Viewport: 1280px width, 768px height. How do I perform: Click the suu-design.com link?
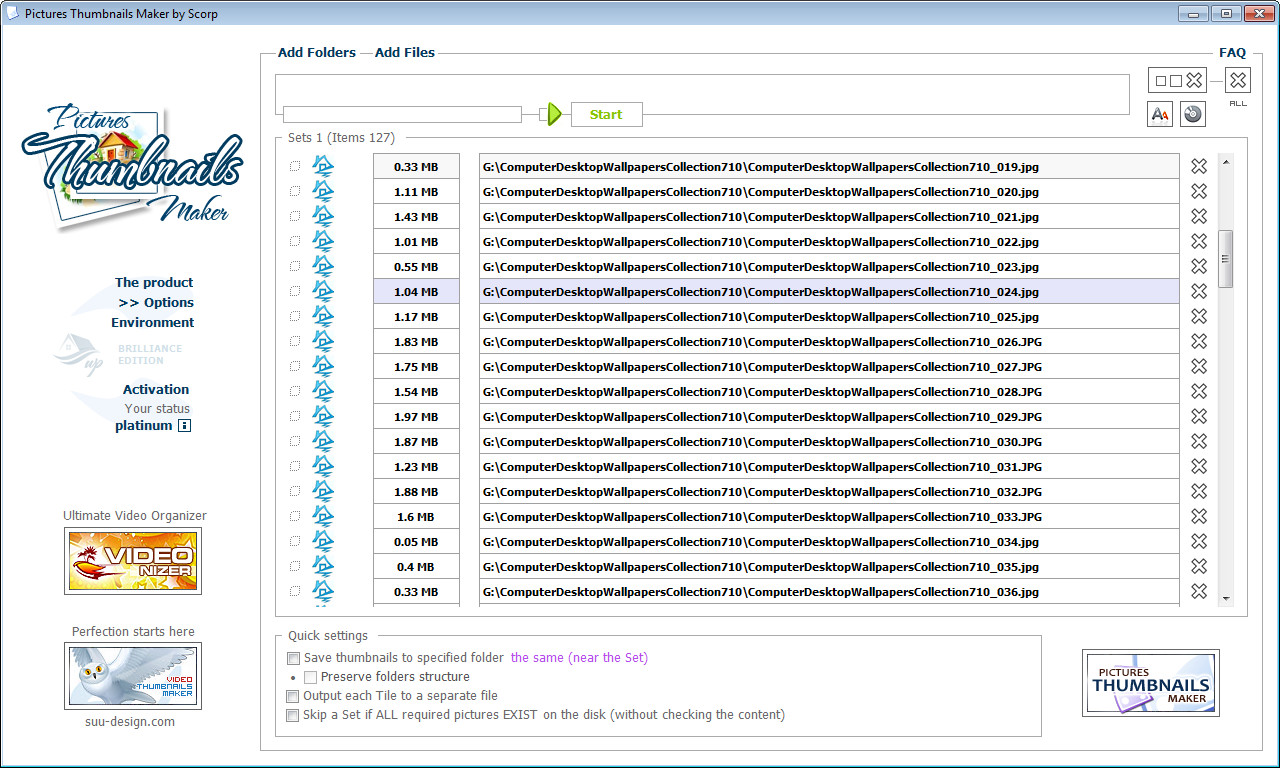130,721
